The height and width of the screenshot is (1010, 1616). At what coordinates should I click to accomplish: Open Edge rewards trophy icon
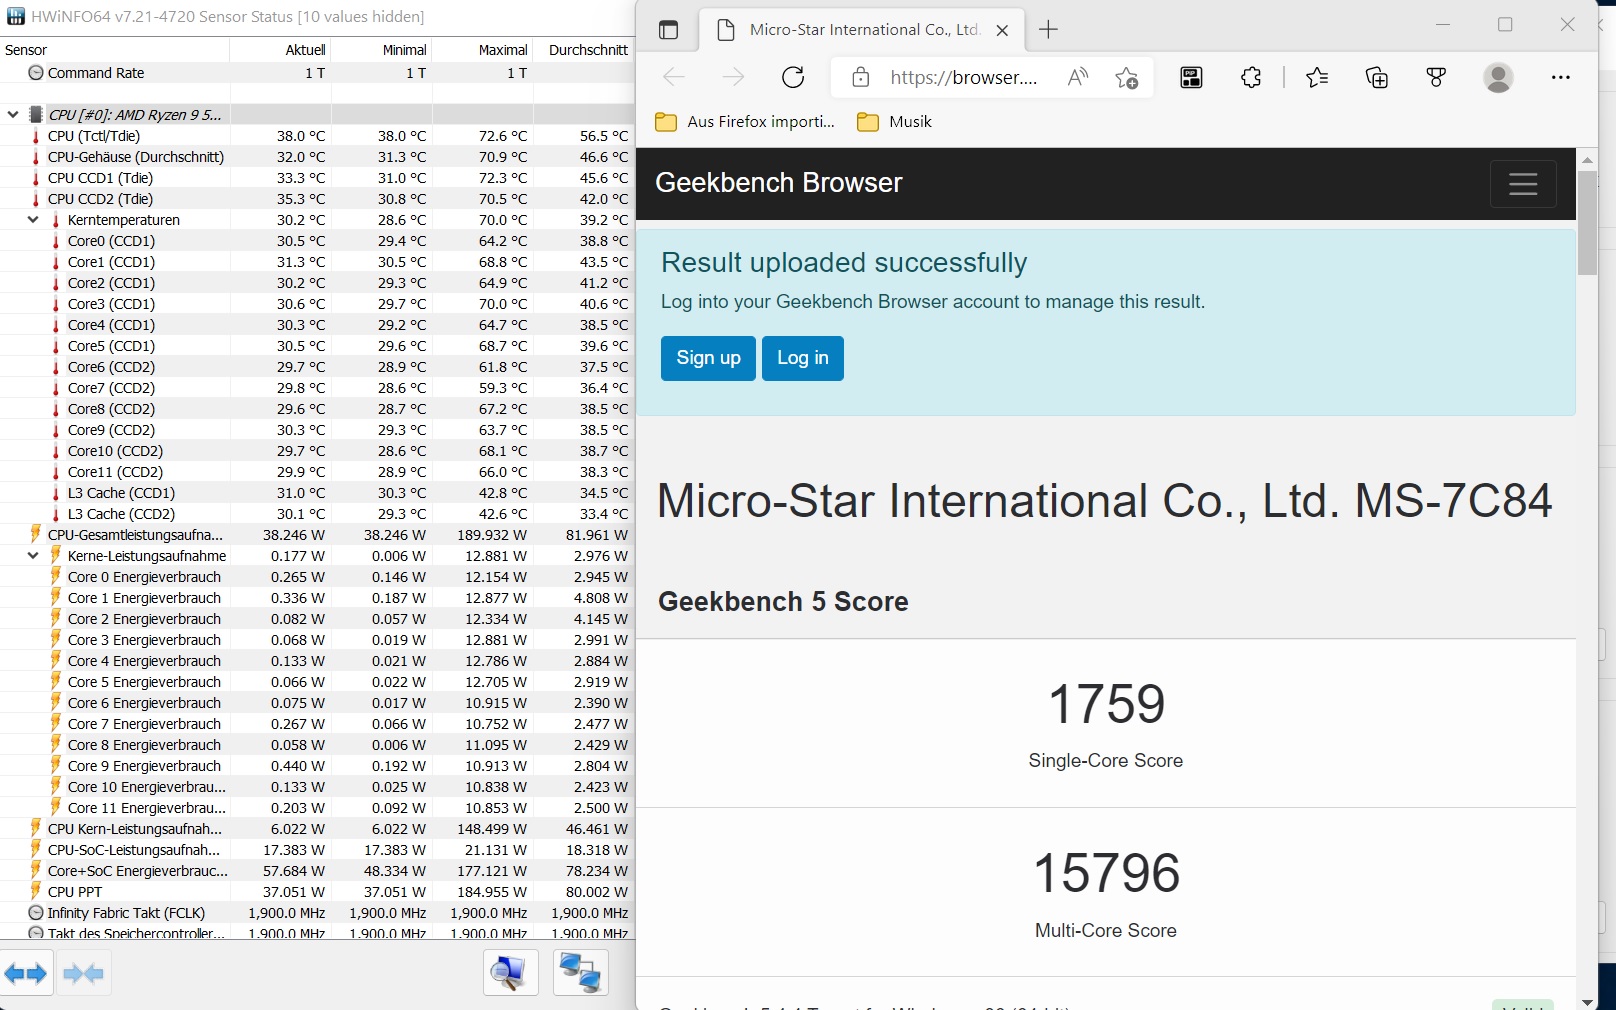tap(1436, 77)
